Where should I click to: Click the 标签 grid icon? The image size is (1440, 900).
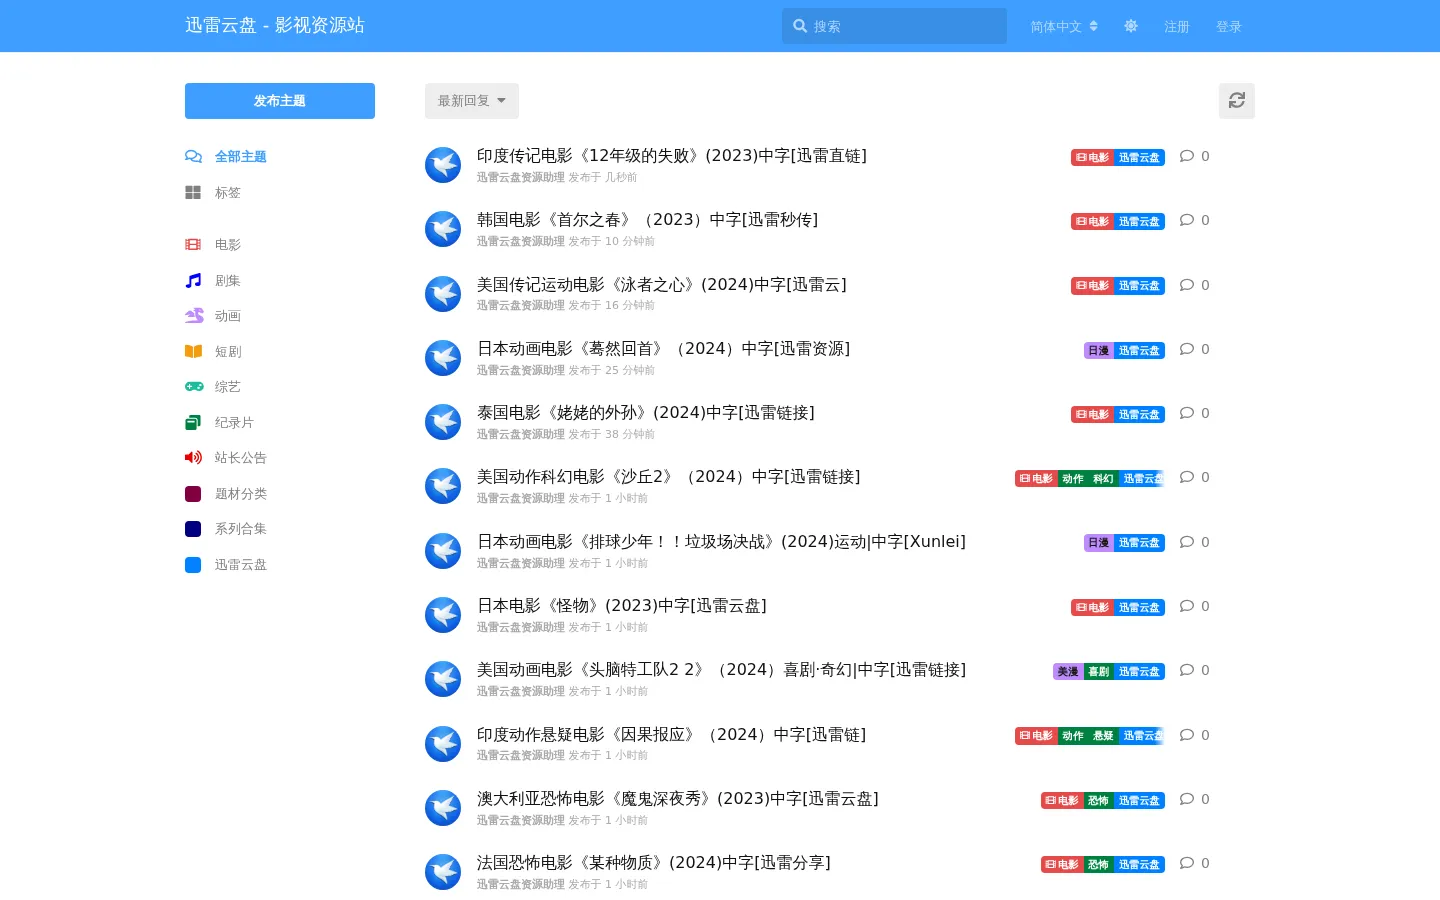pyautogui.click(x=193, y=193)
